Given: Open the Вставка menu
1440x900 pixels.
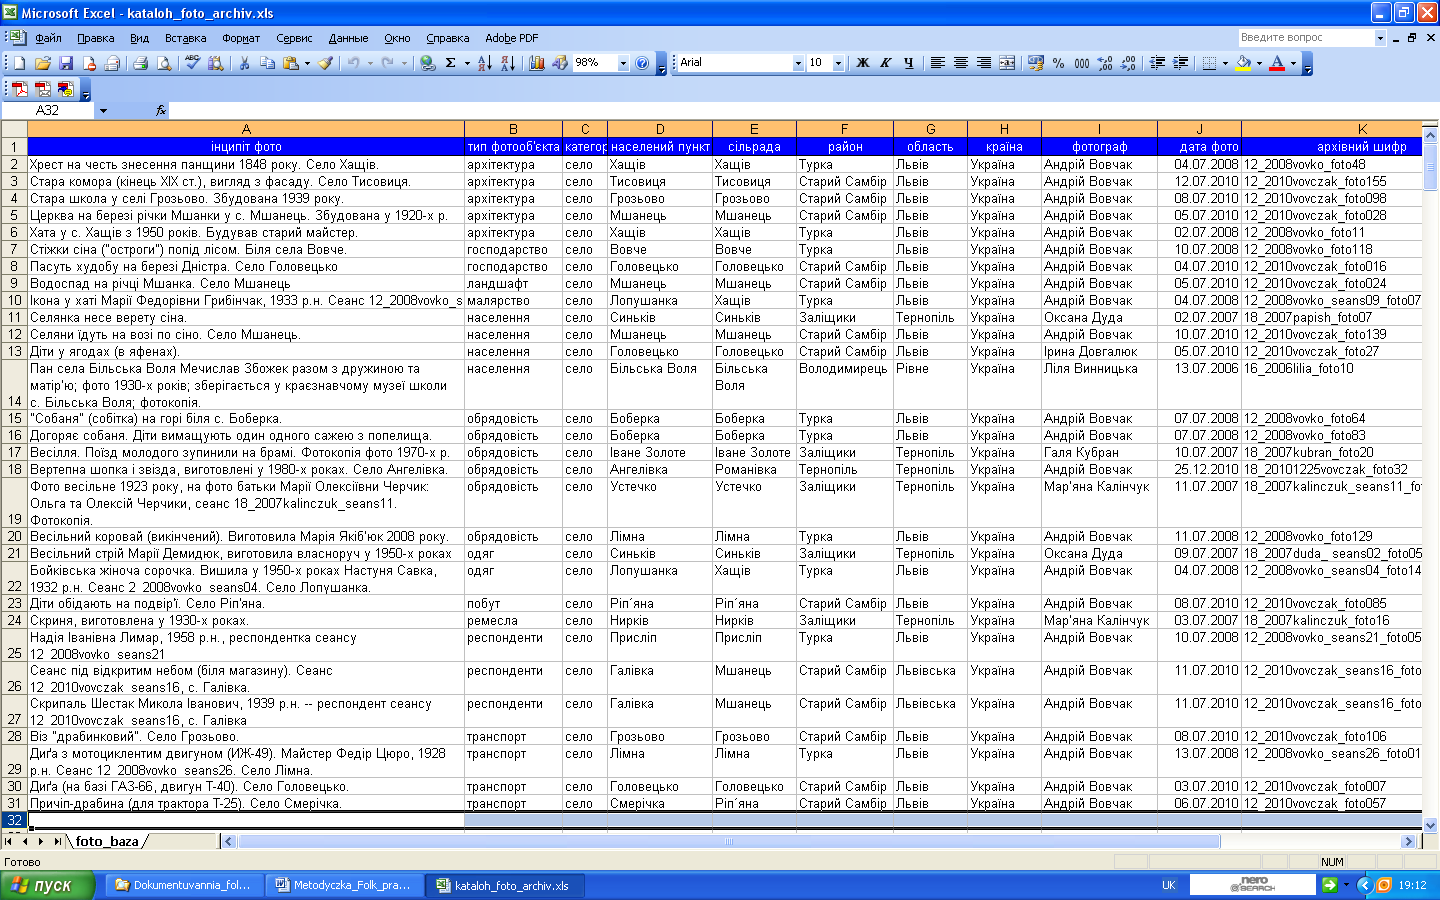Looking at the screenshot, I should click(x=185, y=38).
